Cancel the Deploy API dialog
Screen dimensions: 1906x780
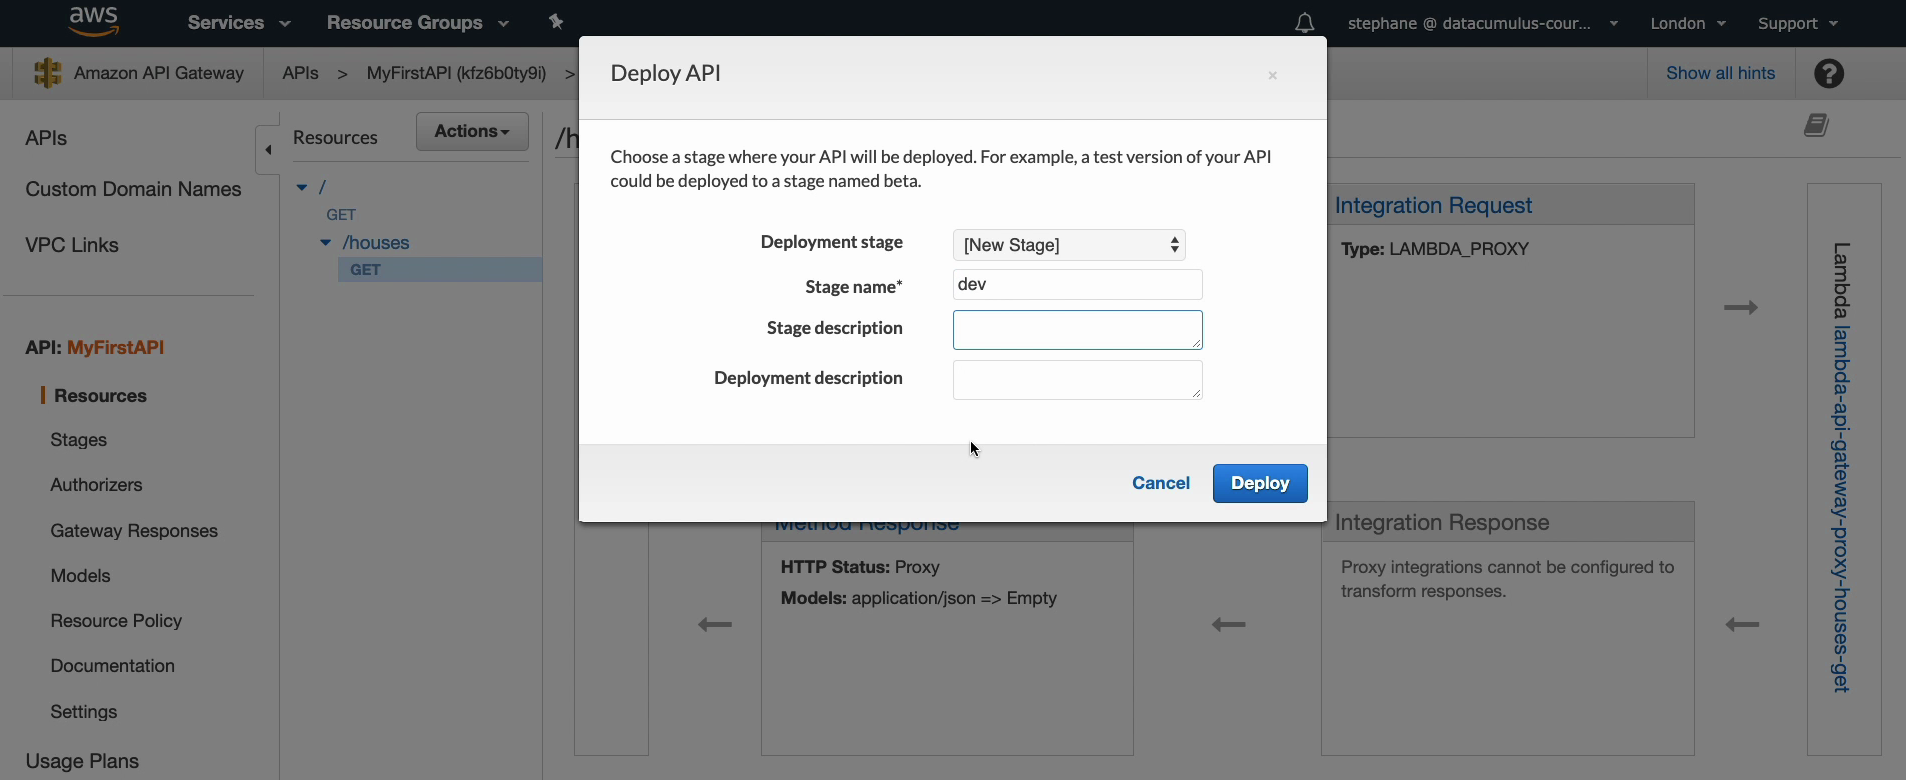pos(1161,483)
